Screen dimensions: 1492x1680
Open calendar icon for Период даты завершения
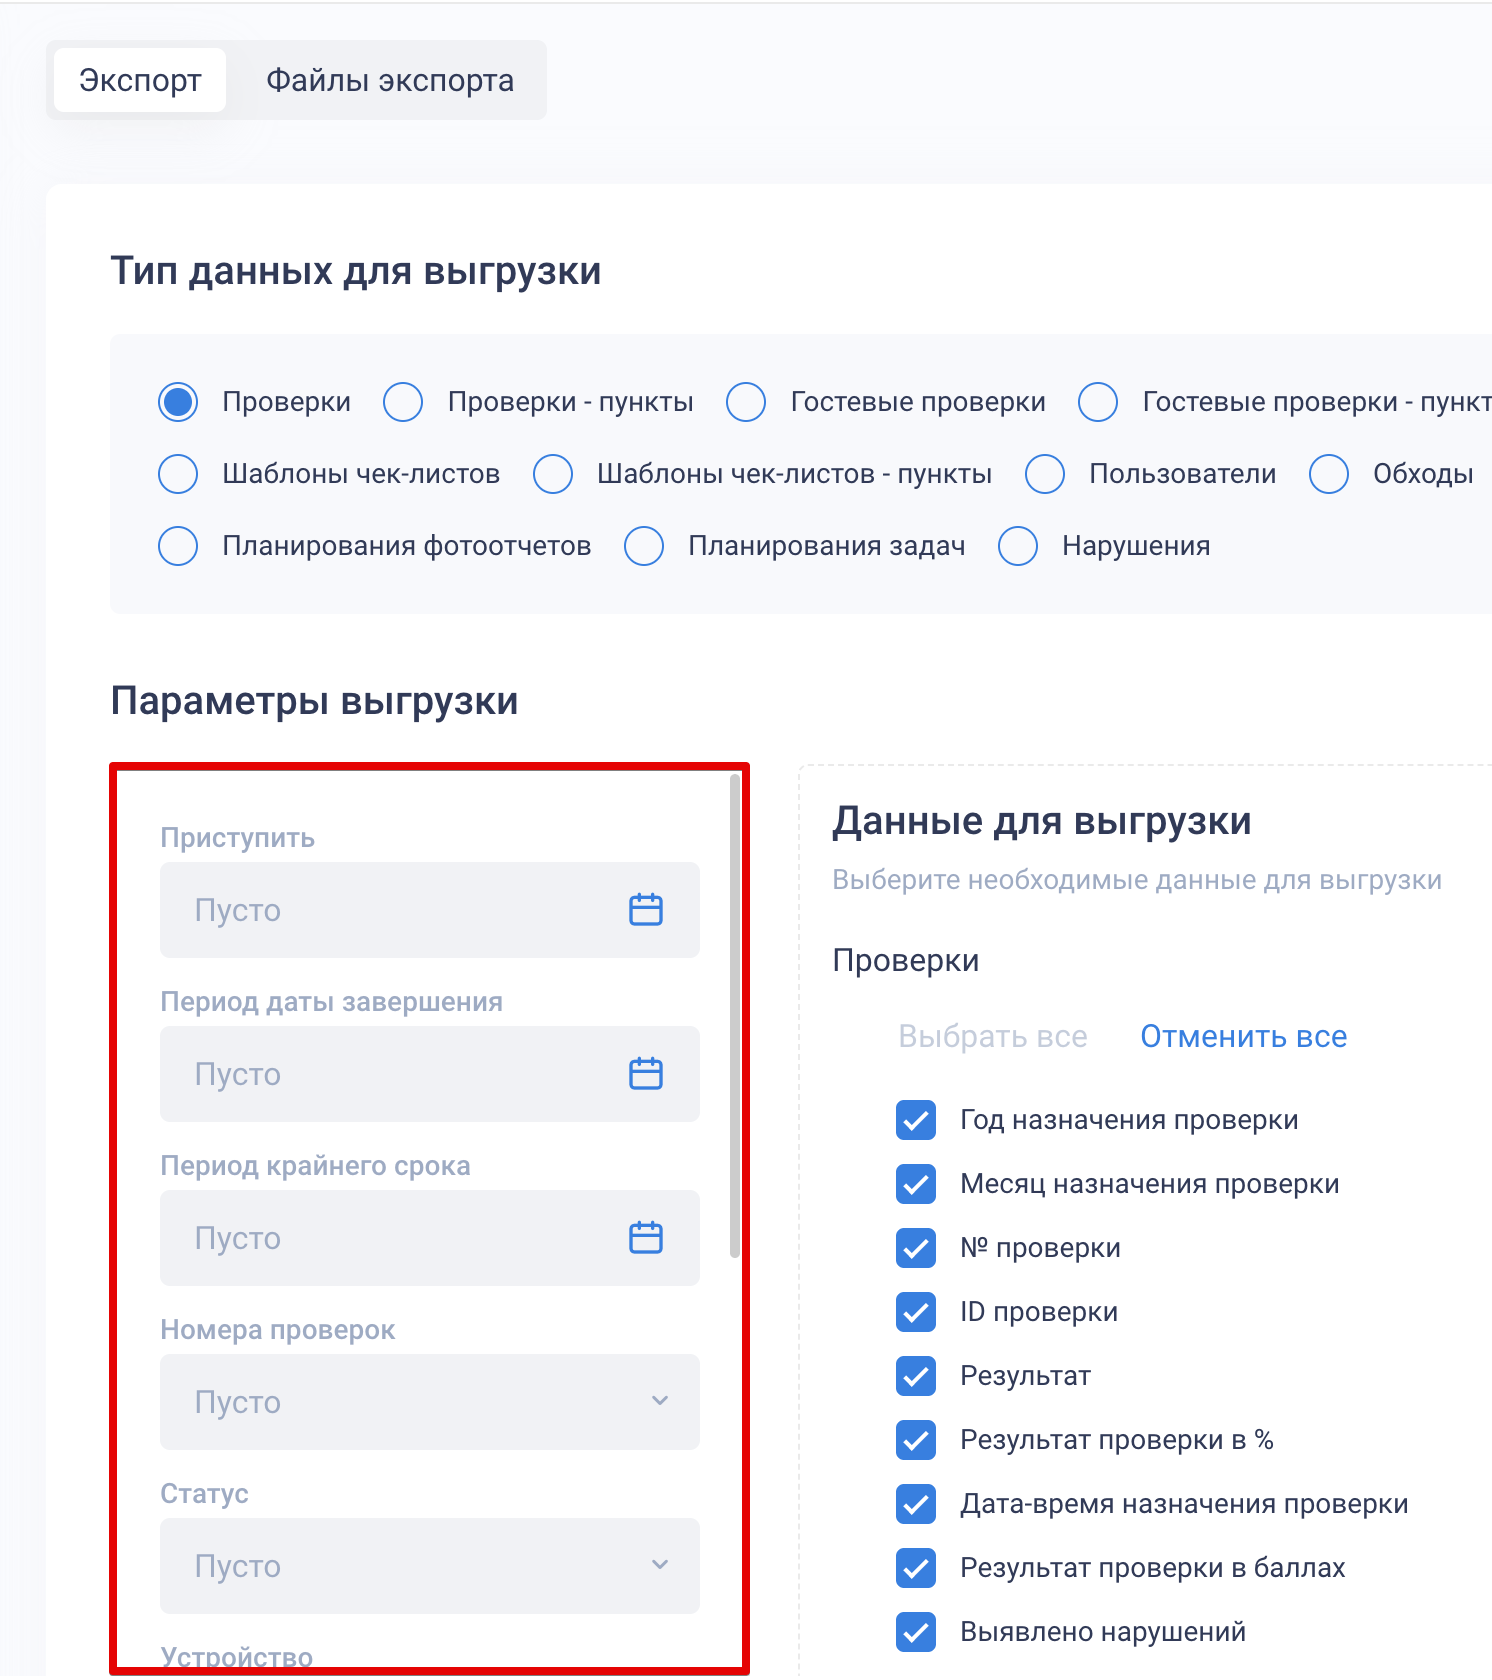(646, 1074)
